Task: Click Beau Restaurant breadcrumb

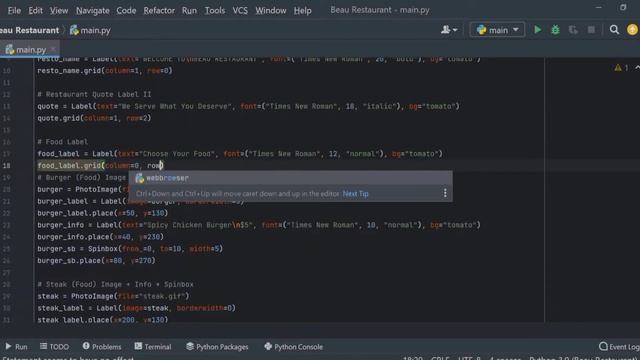Action: point(29,30)
